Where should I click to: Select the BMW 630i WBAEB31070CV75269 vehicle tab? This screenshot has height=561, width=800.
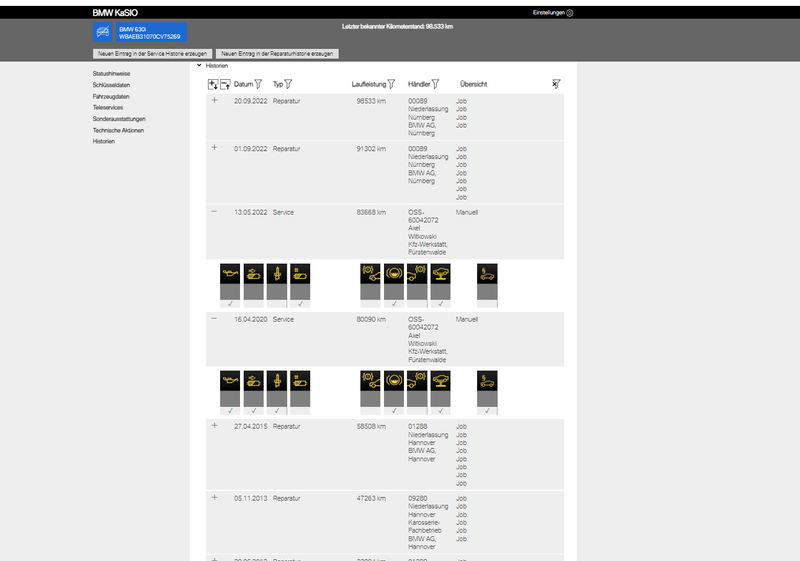[151, 32]
